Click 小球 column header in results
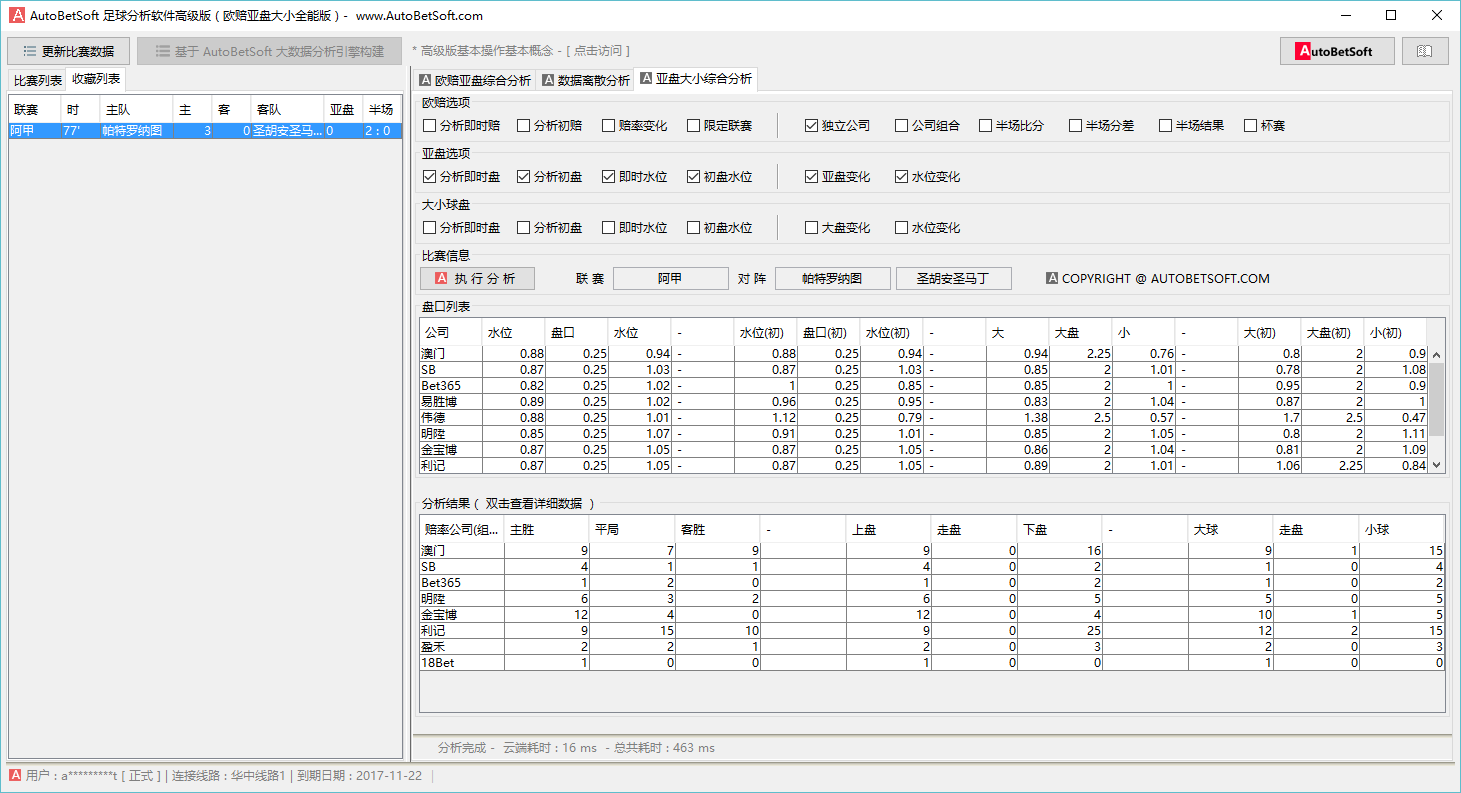 click(x=1402, y=530)
